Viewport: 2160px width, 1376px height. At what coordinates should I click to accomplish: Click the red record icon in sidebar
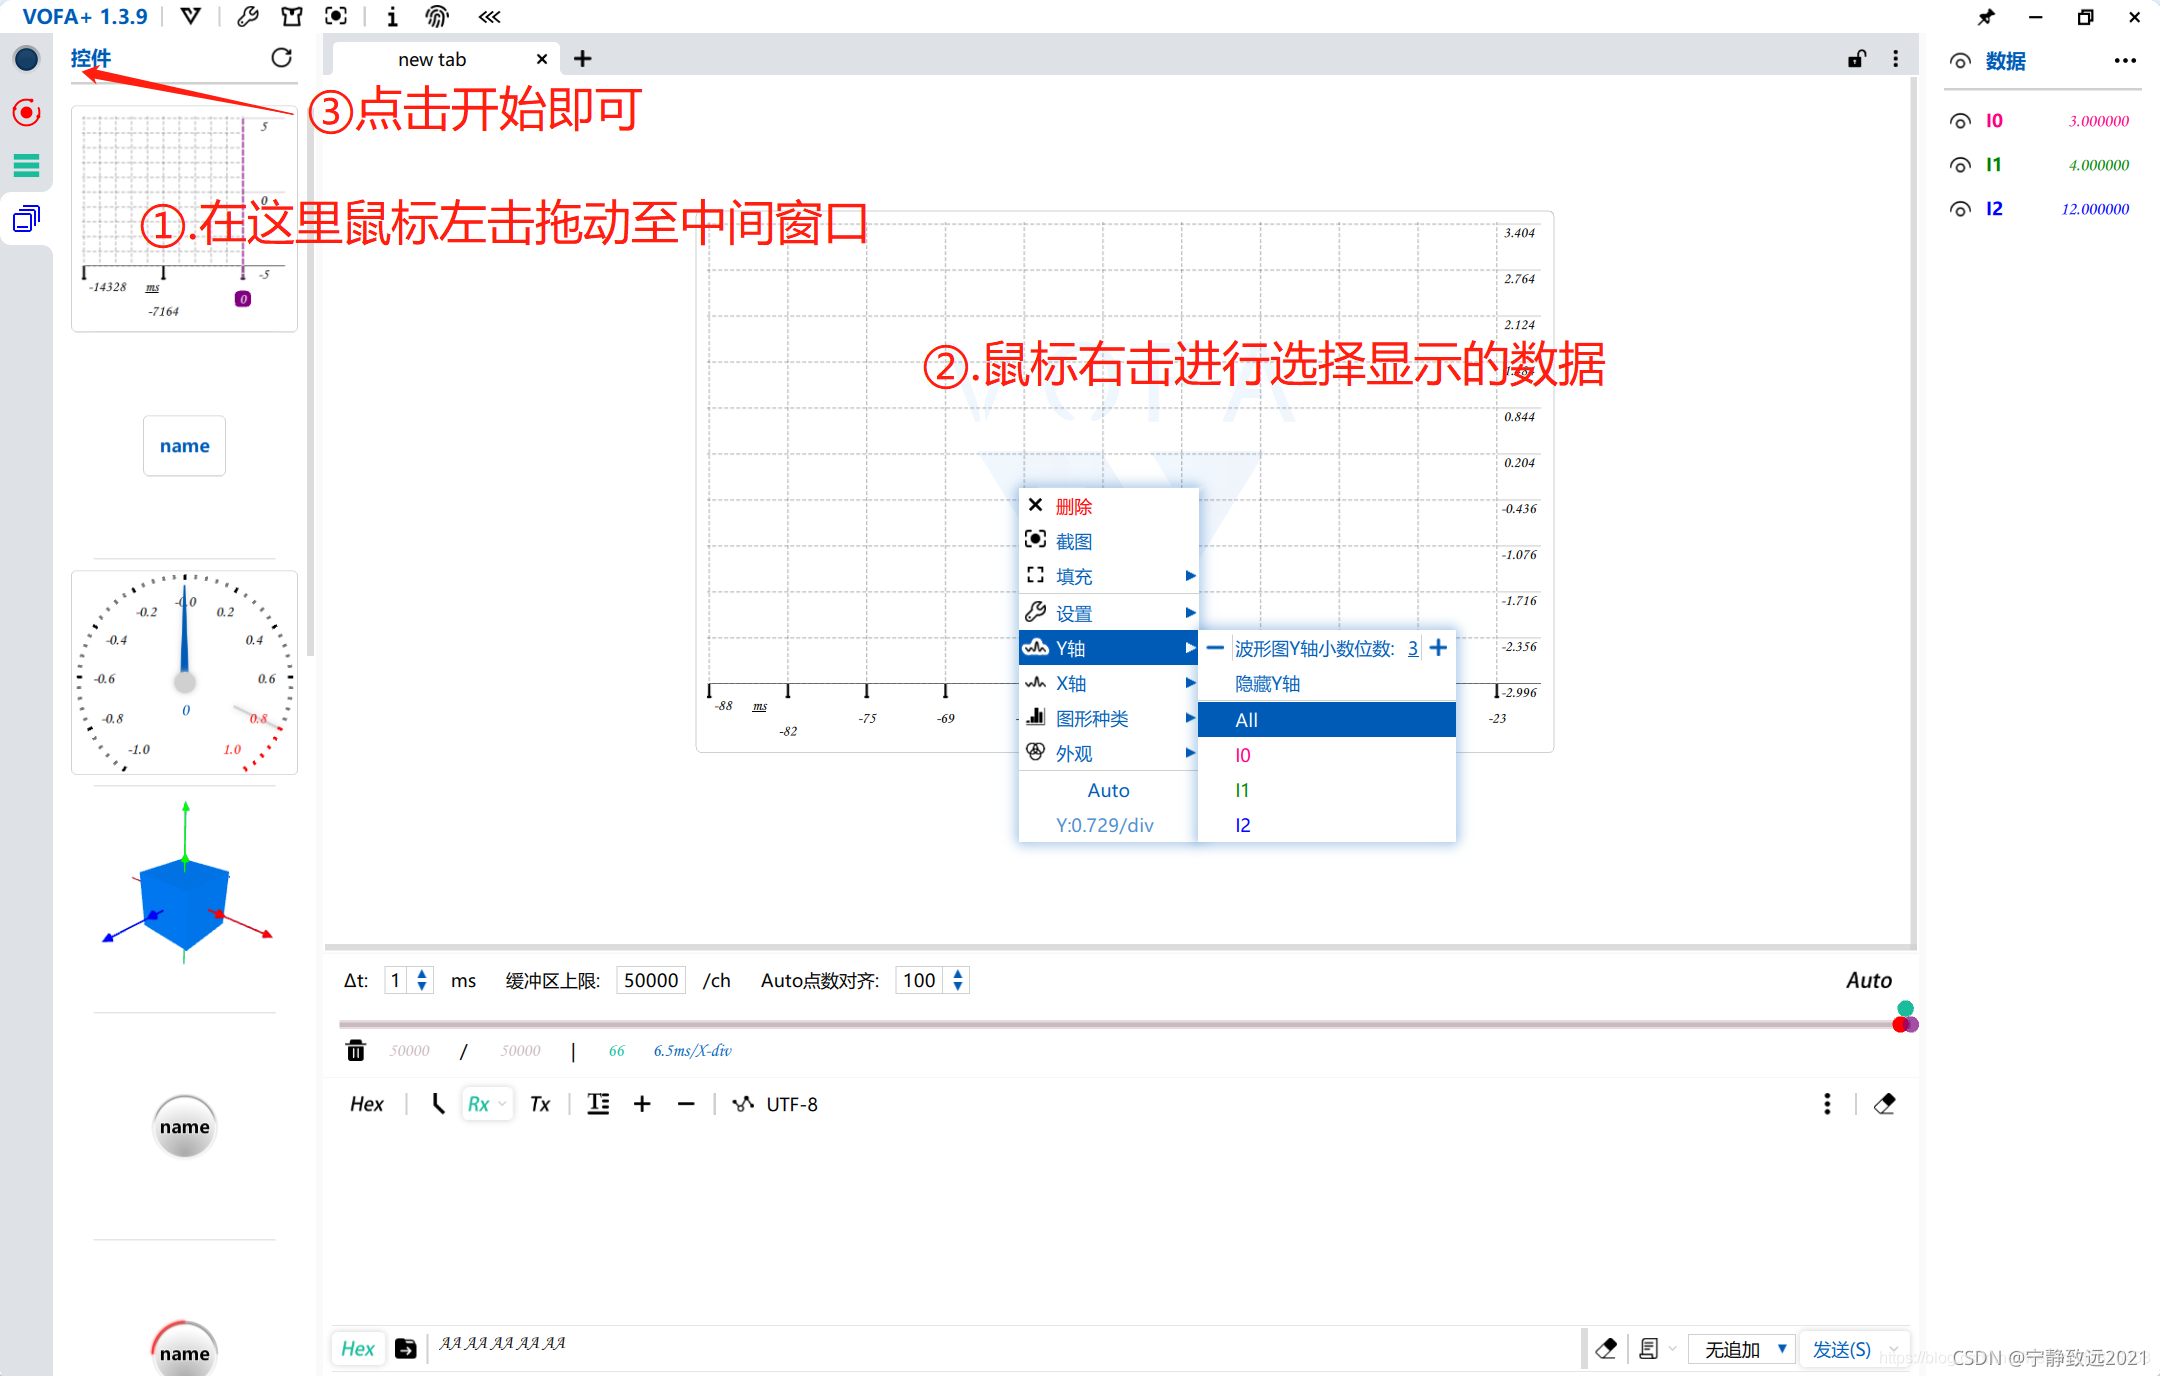point(27,112)
